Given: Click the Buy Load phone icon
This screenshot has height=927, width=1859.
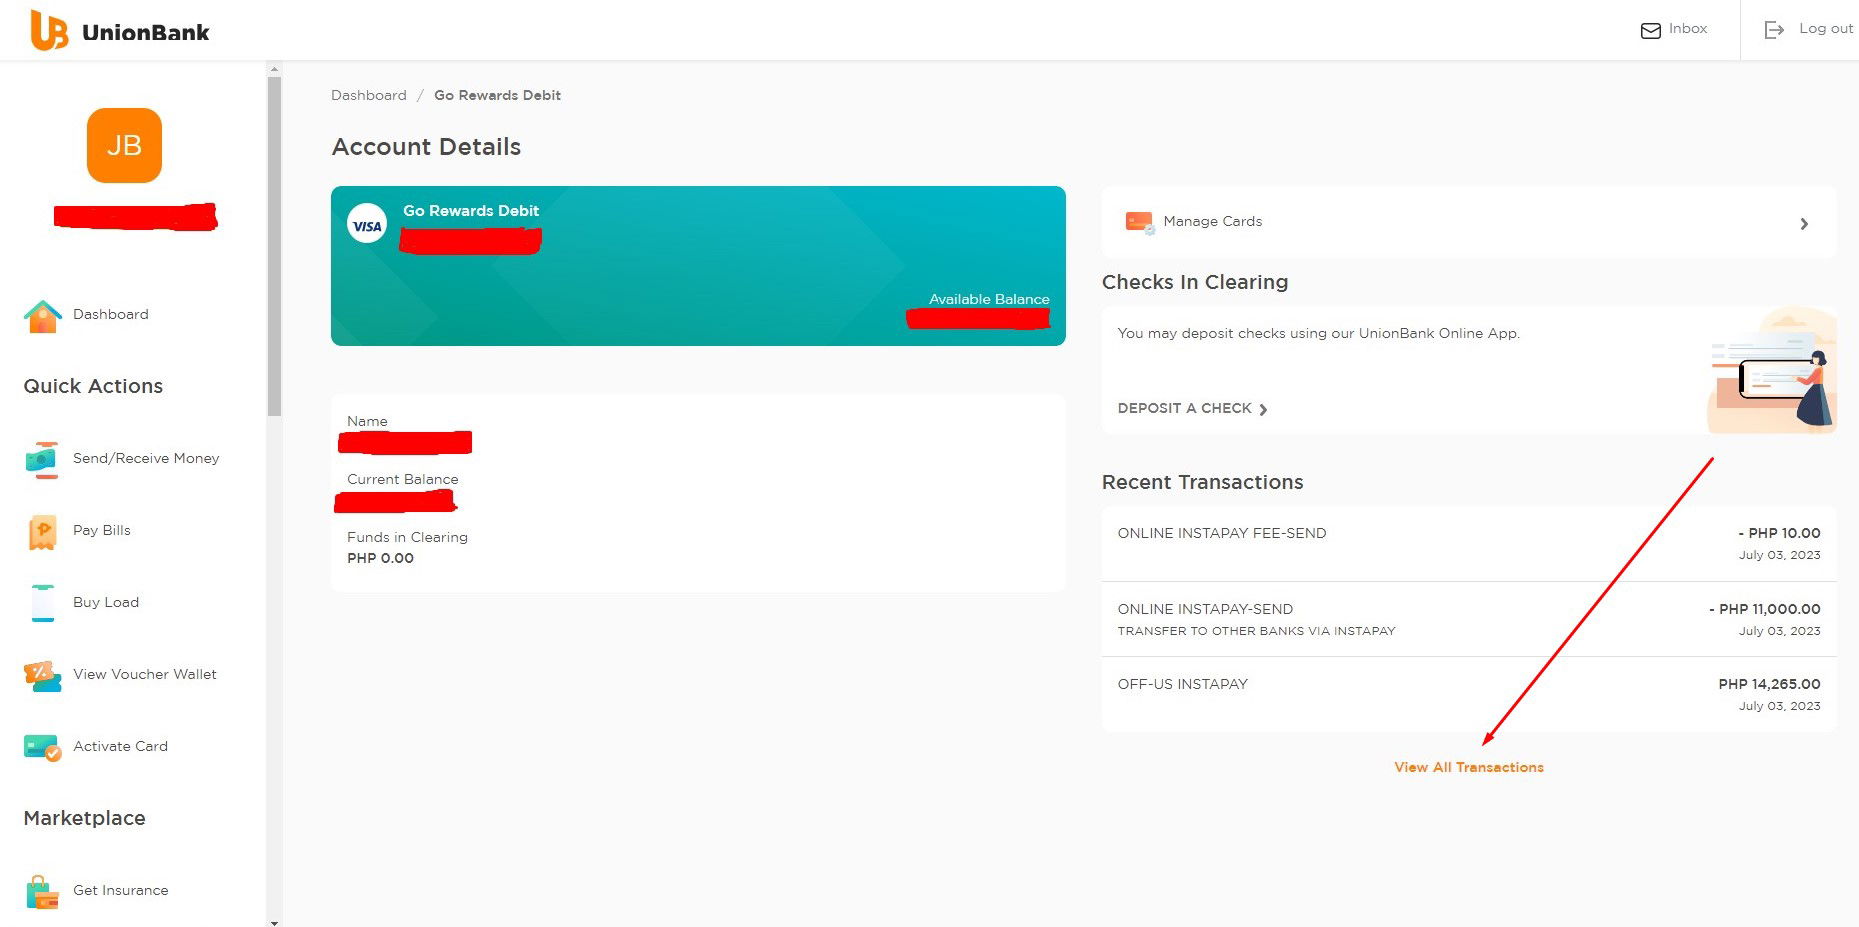Looking at the screenshot, I should [x=42, y=603].
